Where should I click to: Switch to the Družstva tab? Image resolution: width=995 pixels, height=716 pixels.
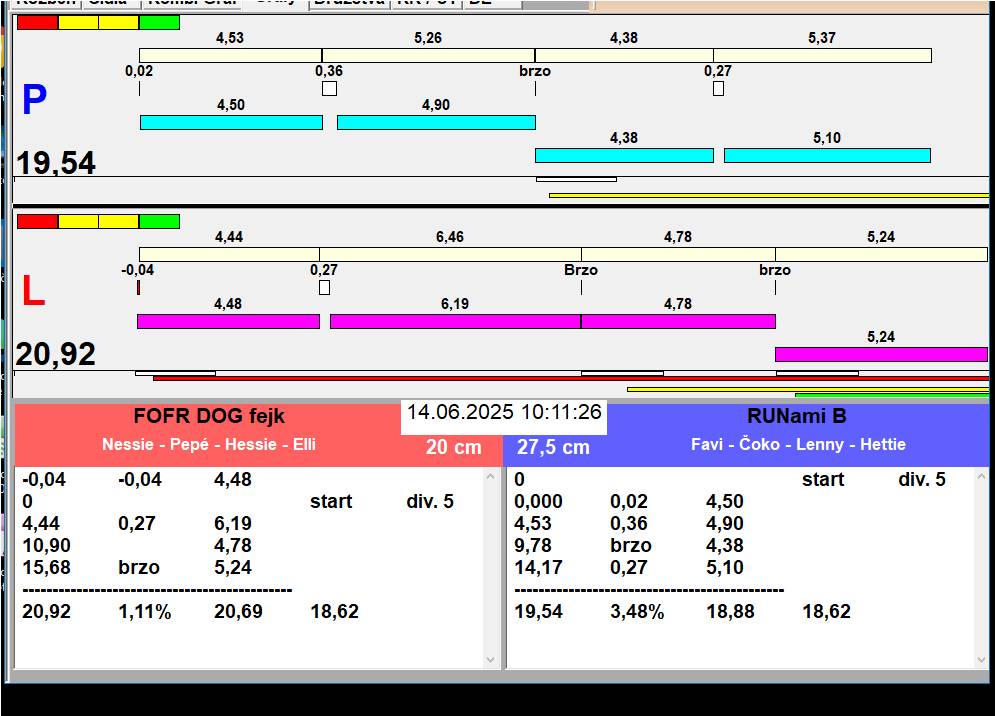(x=347, y=3)
